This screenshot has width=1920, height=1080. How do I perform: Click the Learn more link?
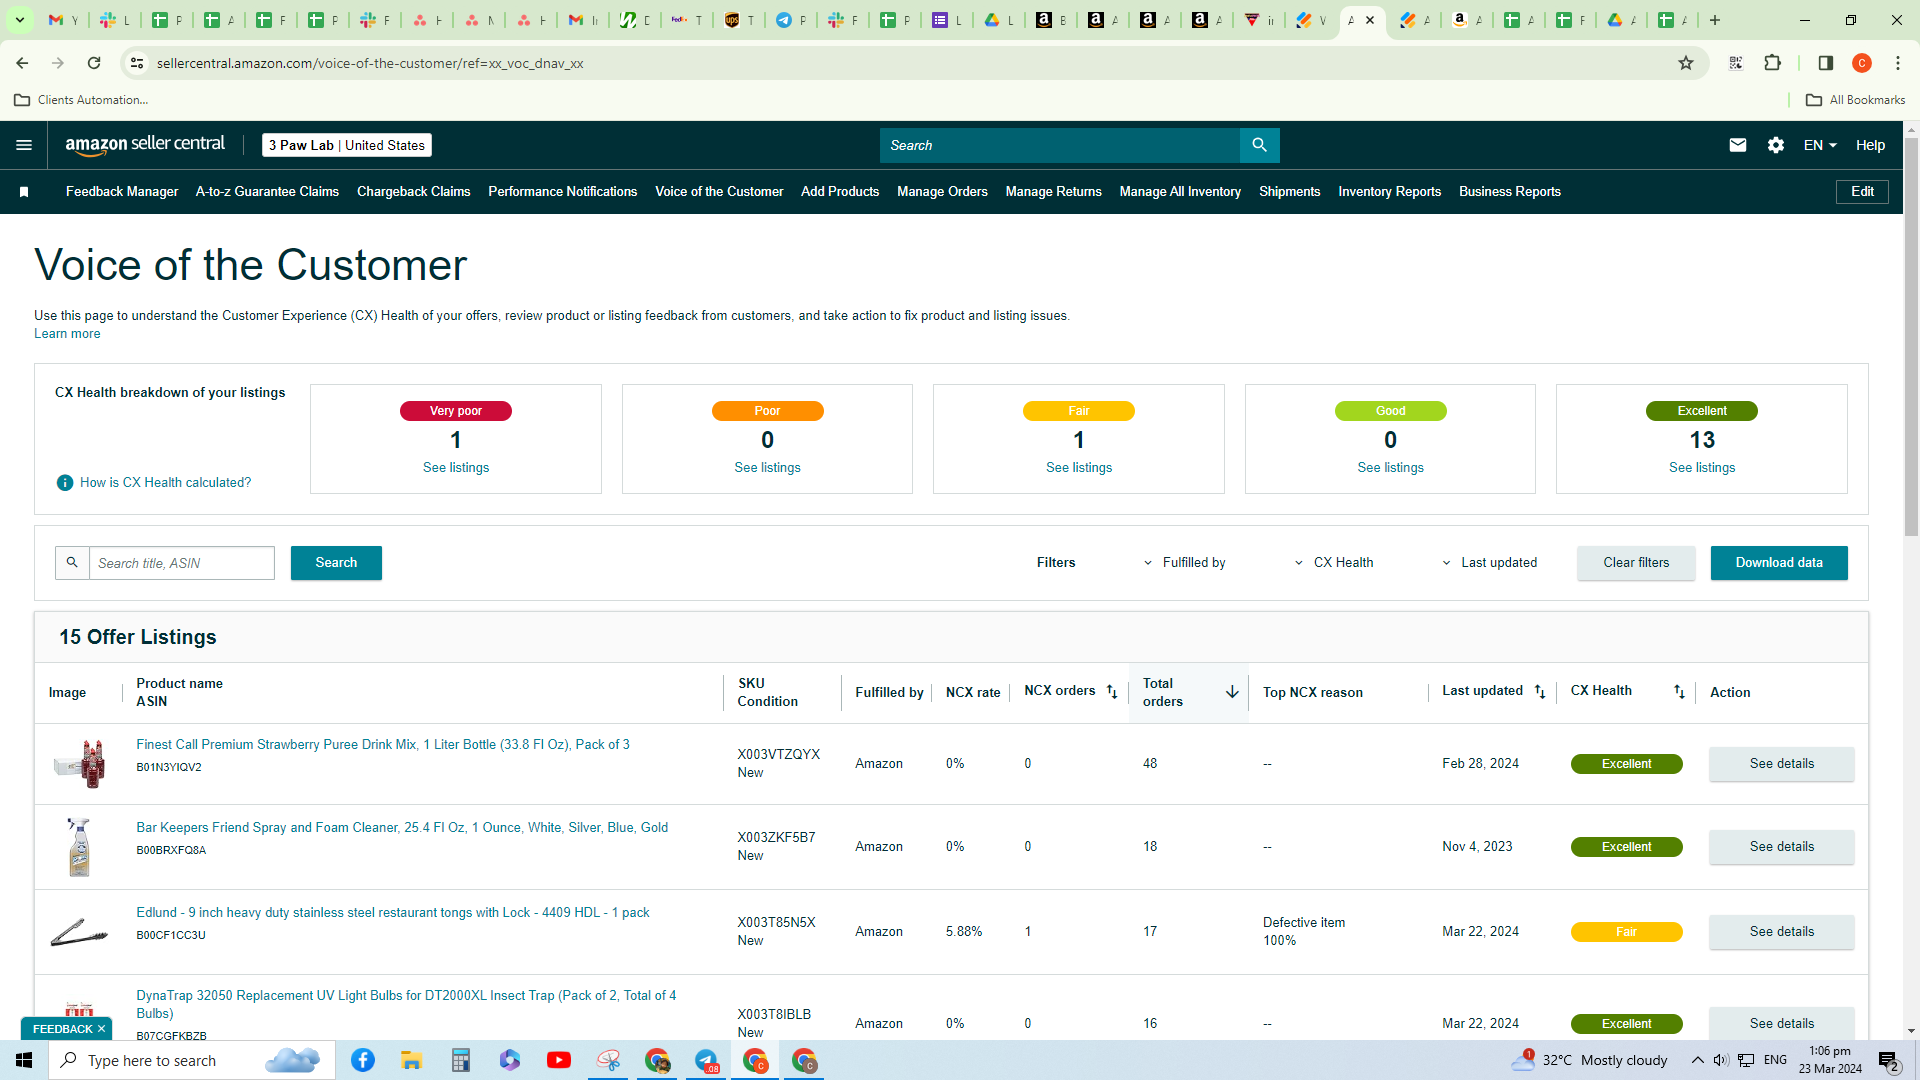click(x=67, y=334)
